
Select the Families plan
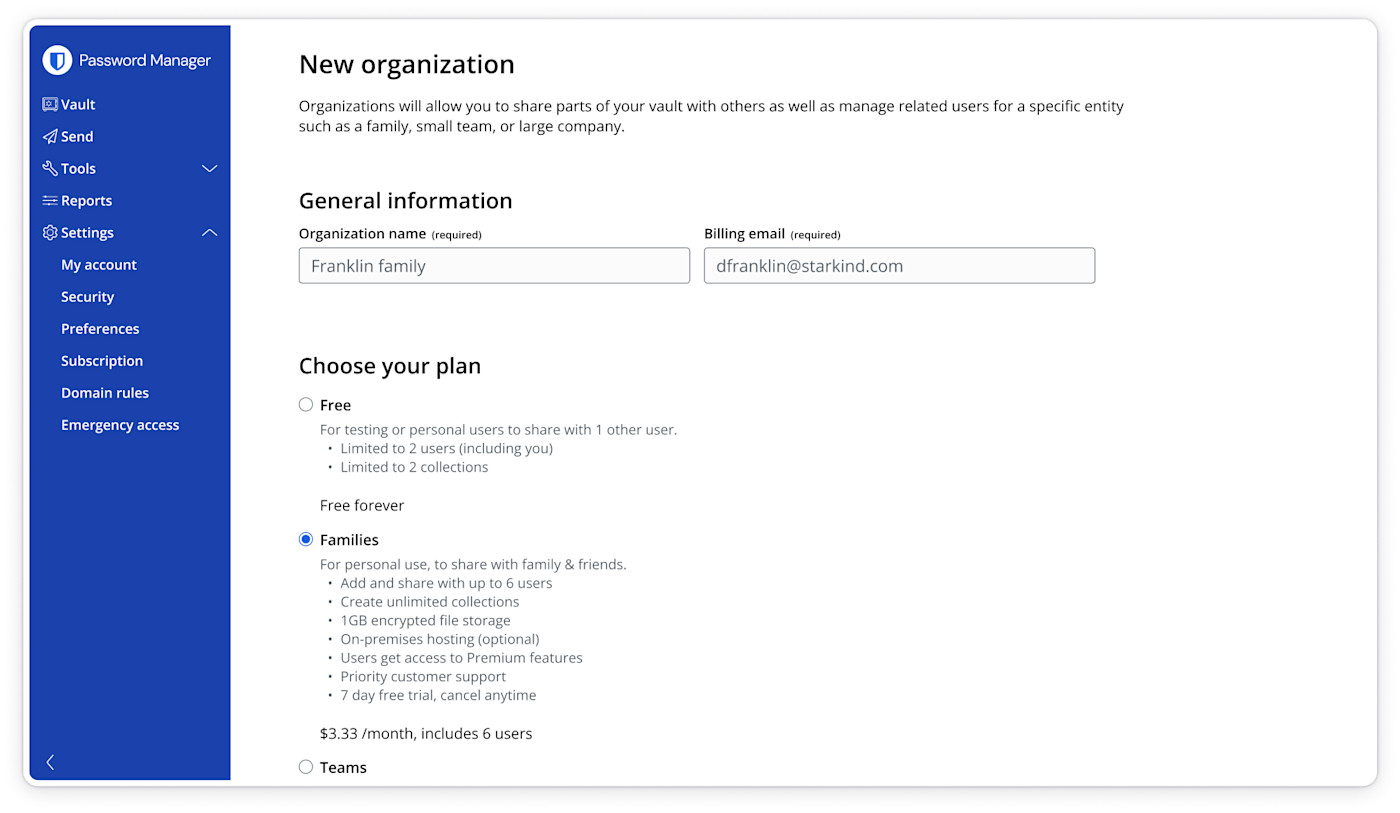305,539
